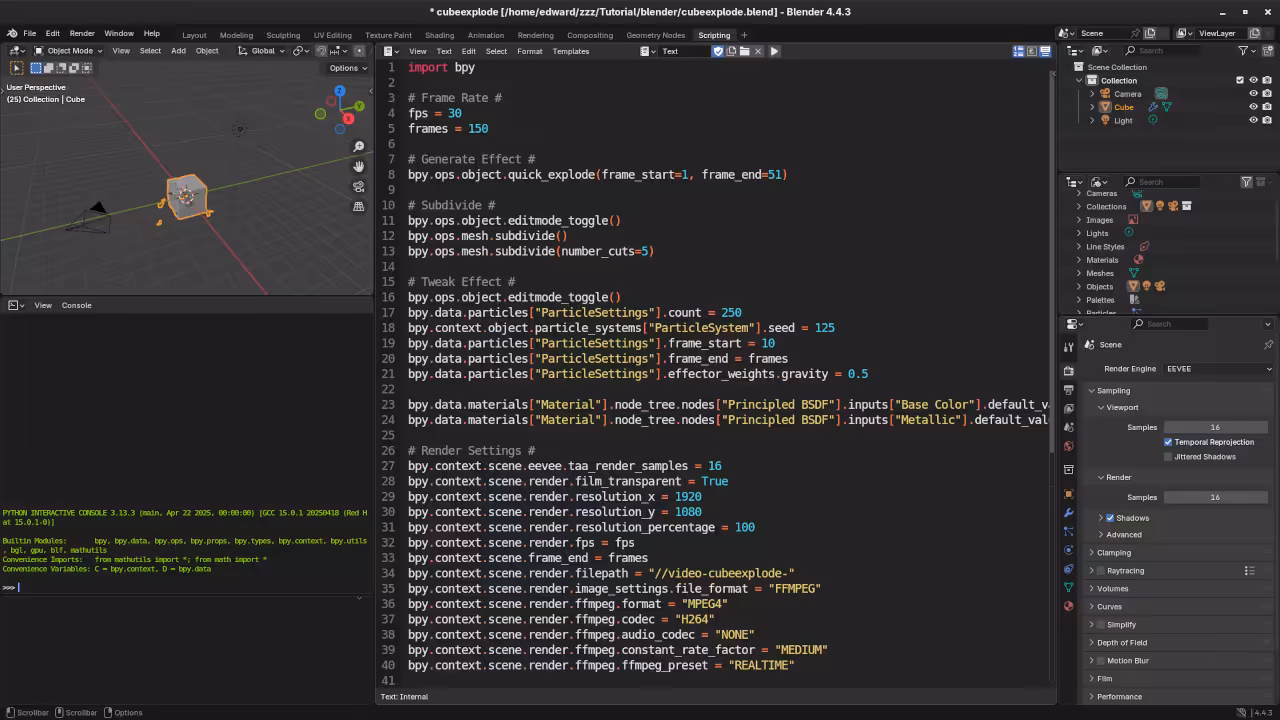1280x720 pixels.
Task: Open the Render menu in top bar
Action: [x=82, y=33]
